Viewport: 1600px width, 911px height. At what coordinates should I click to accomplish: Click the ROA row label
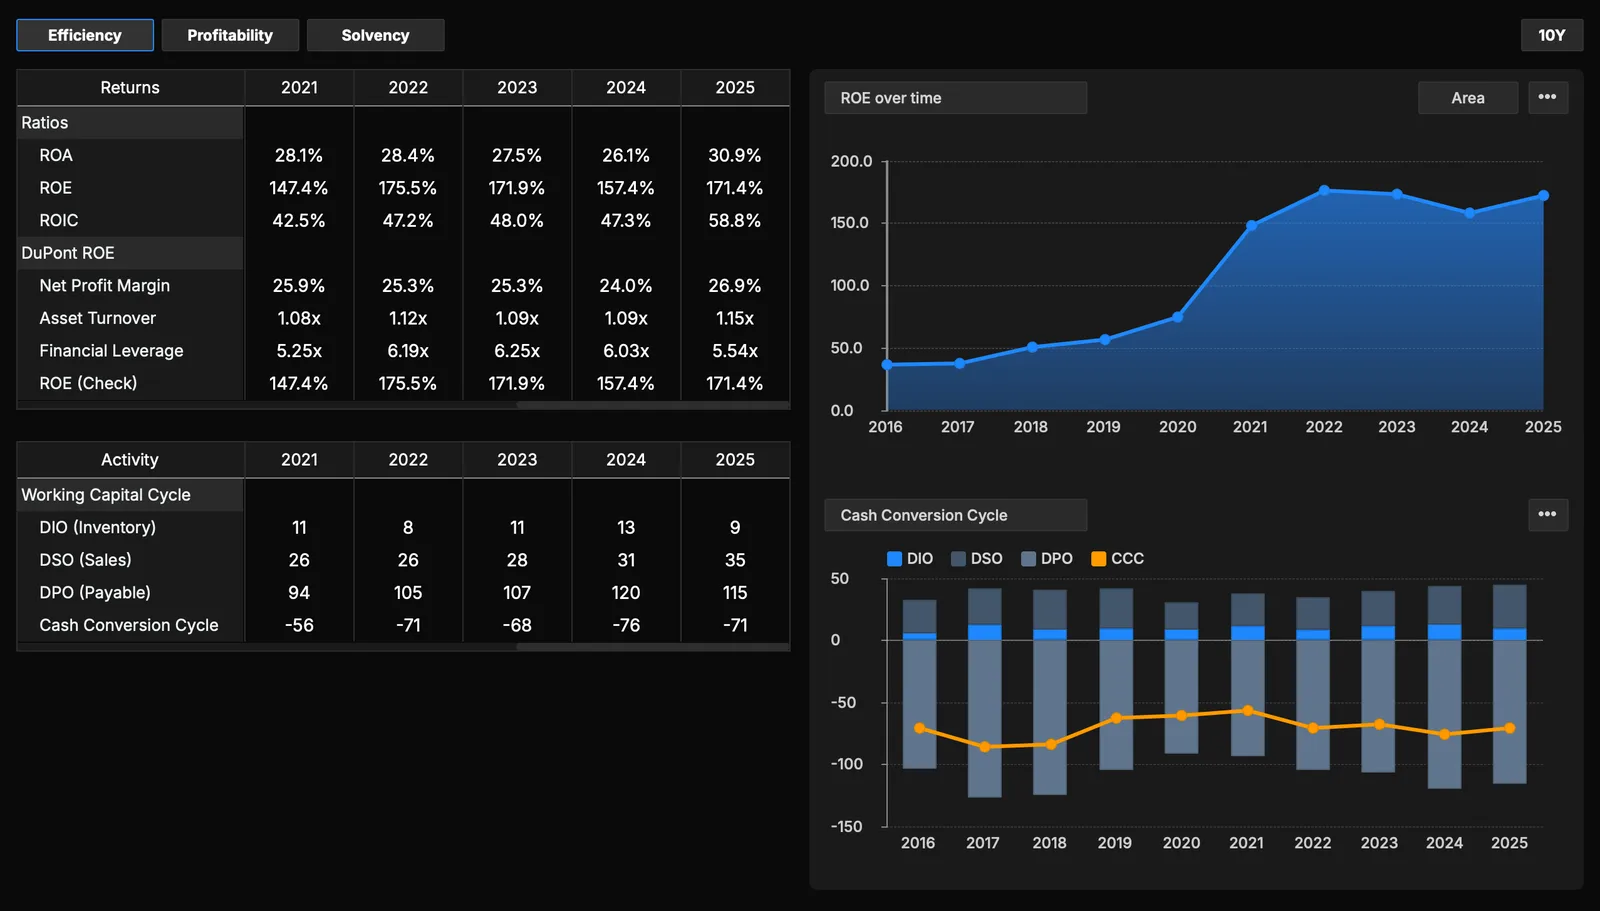[56, 156]
